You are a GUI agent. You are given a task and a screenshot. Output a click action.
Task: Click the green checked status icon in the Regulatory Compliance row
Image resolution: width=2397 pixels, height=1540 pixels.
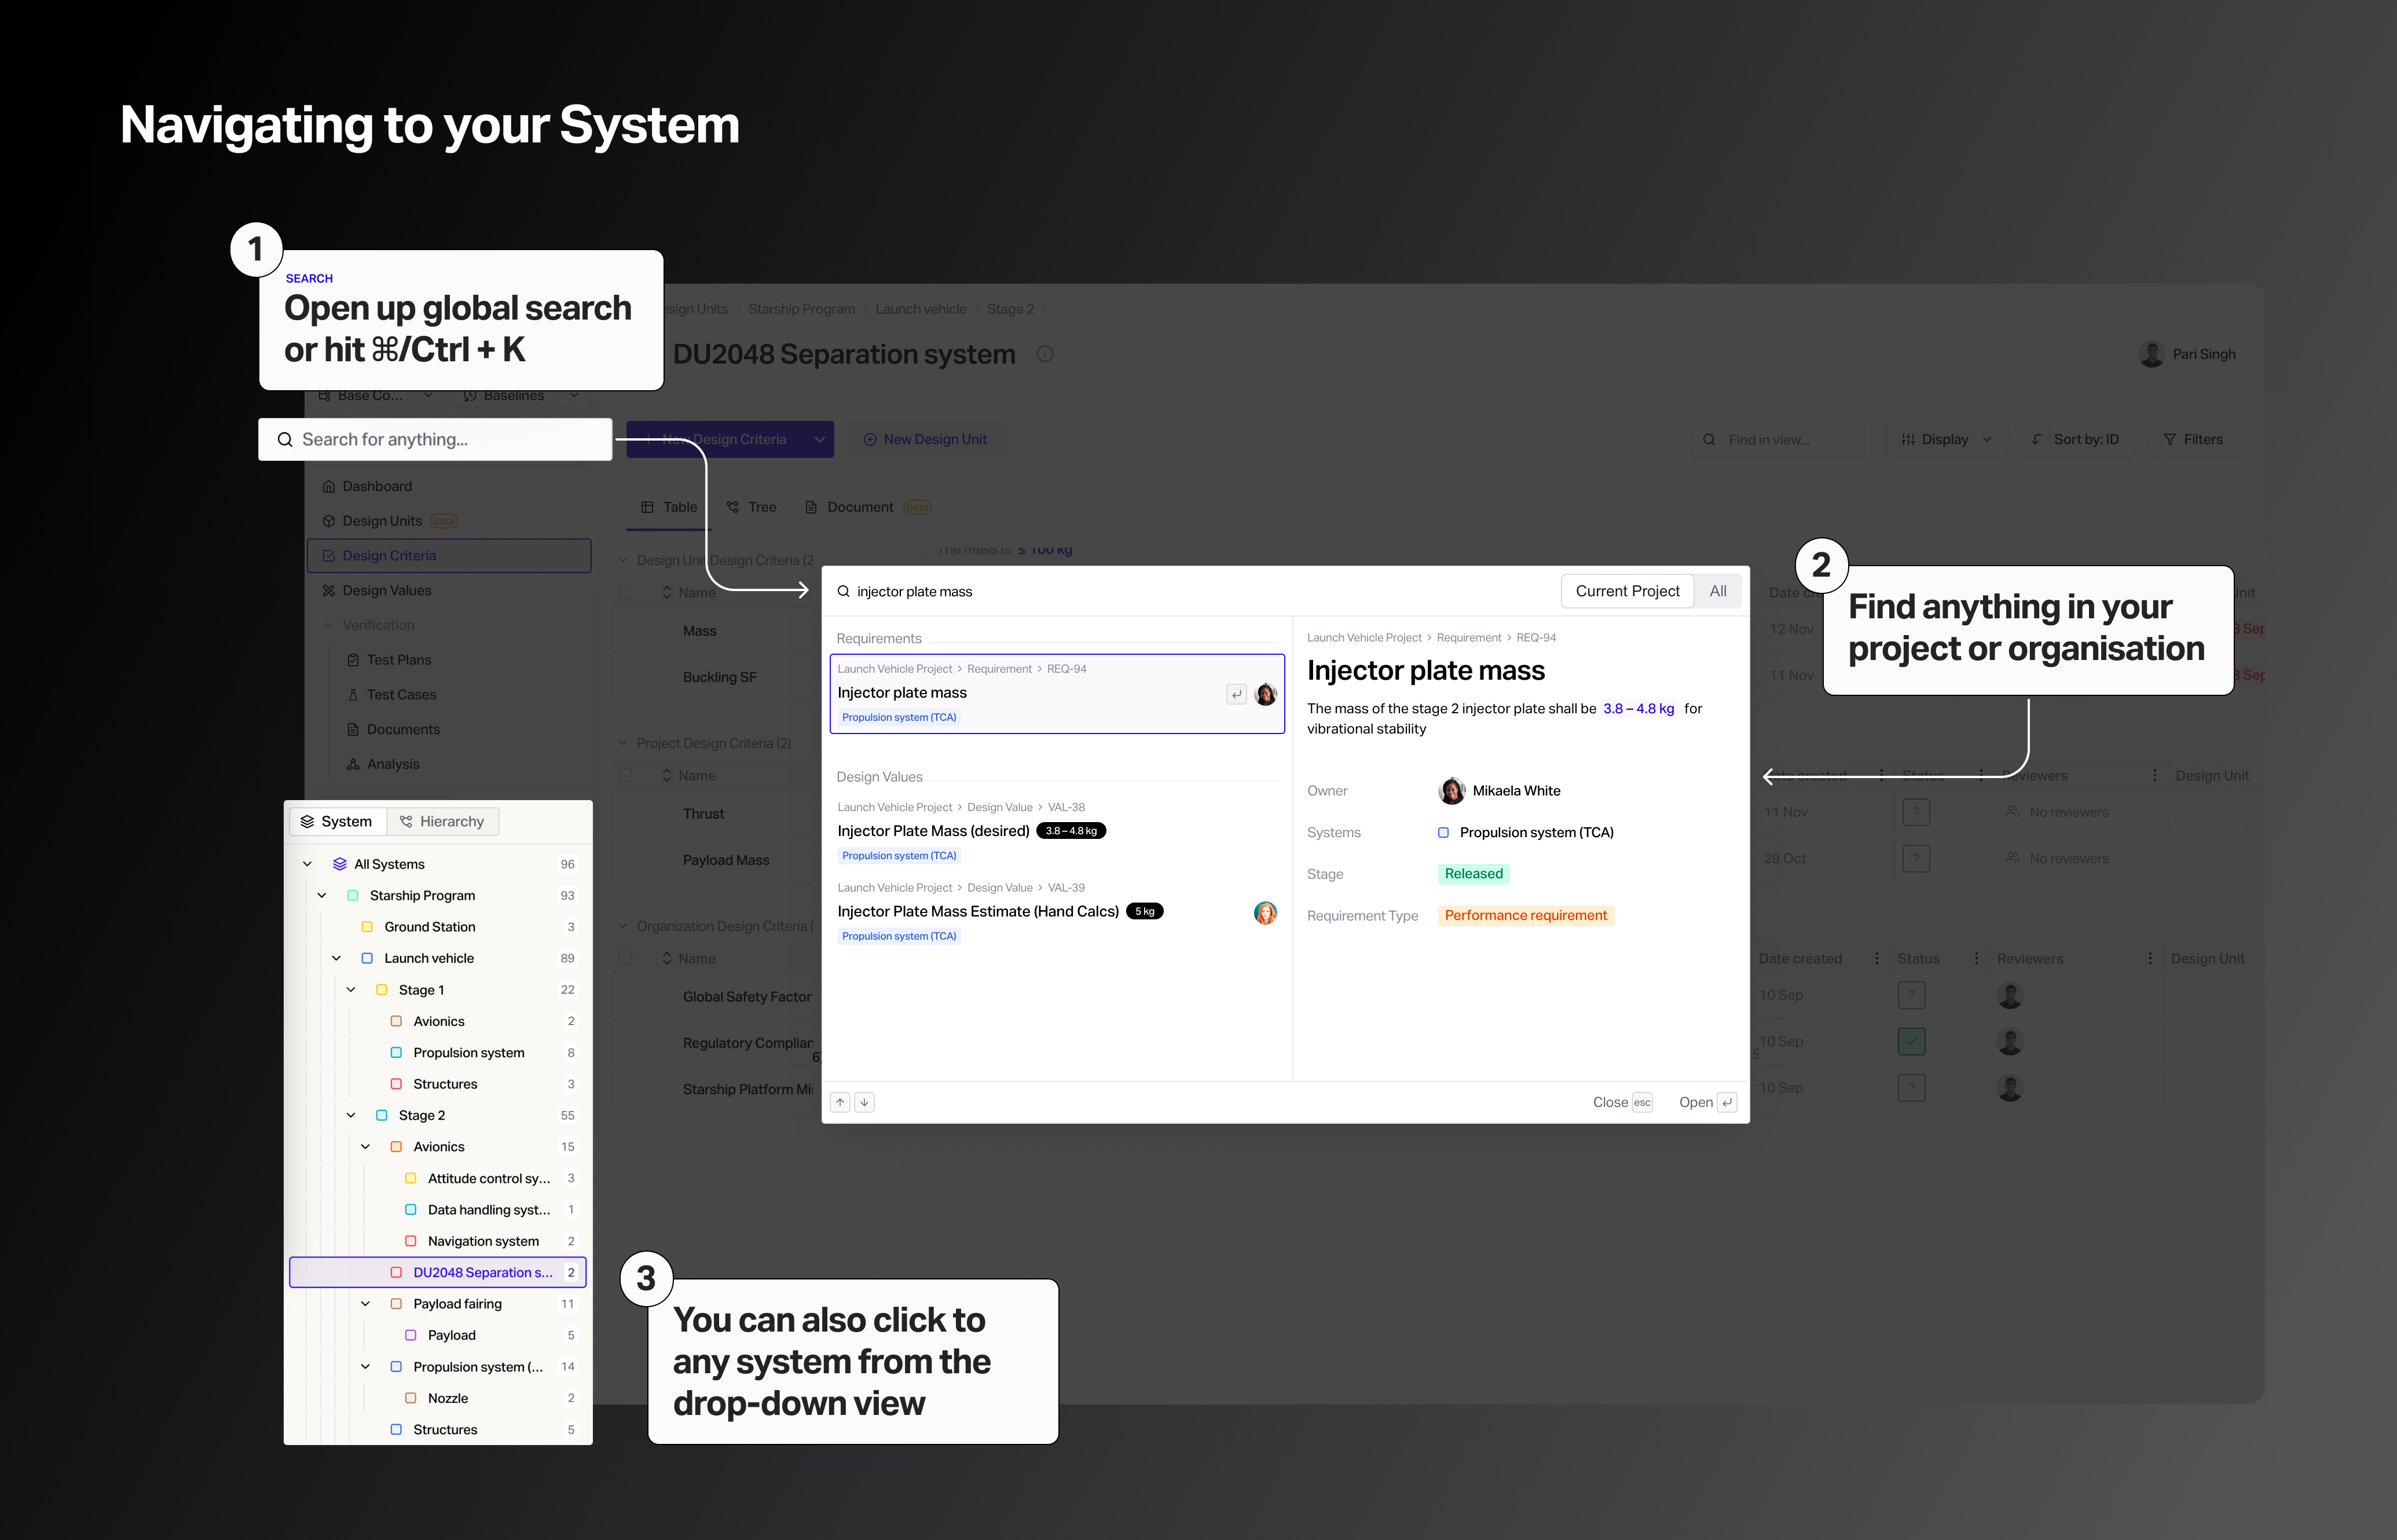coord(1911,1041)
